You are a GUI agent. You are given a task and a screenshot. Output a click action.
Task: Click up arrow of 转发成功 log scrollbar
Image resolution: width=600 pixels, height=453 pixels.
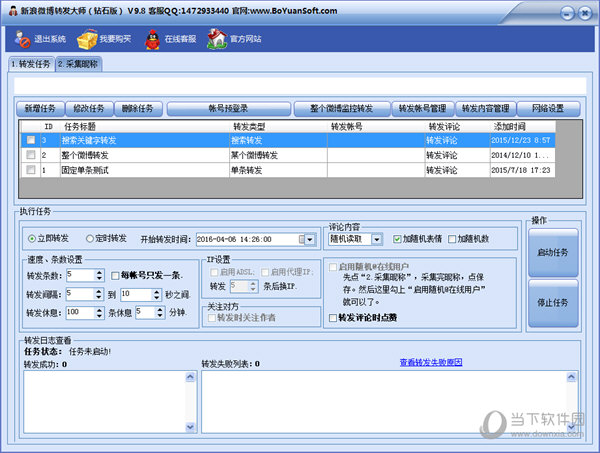click(190, 377)
